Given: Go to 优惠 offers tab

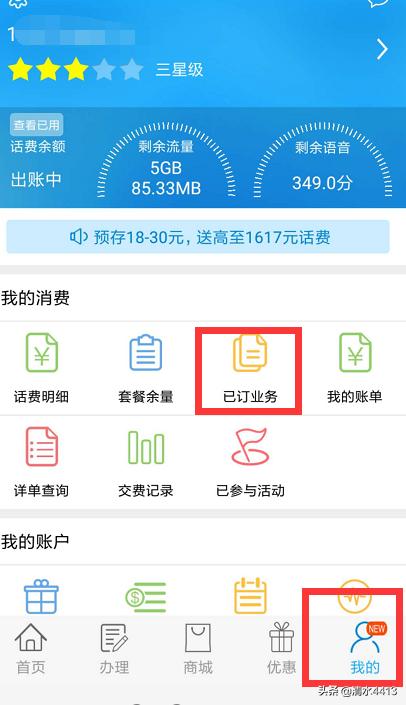Looking at the screenshot, I should [x=281, y=649].
